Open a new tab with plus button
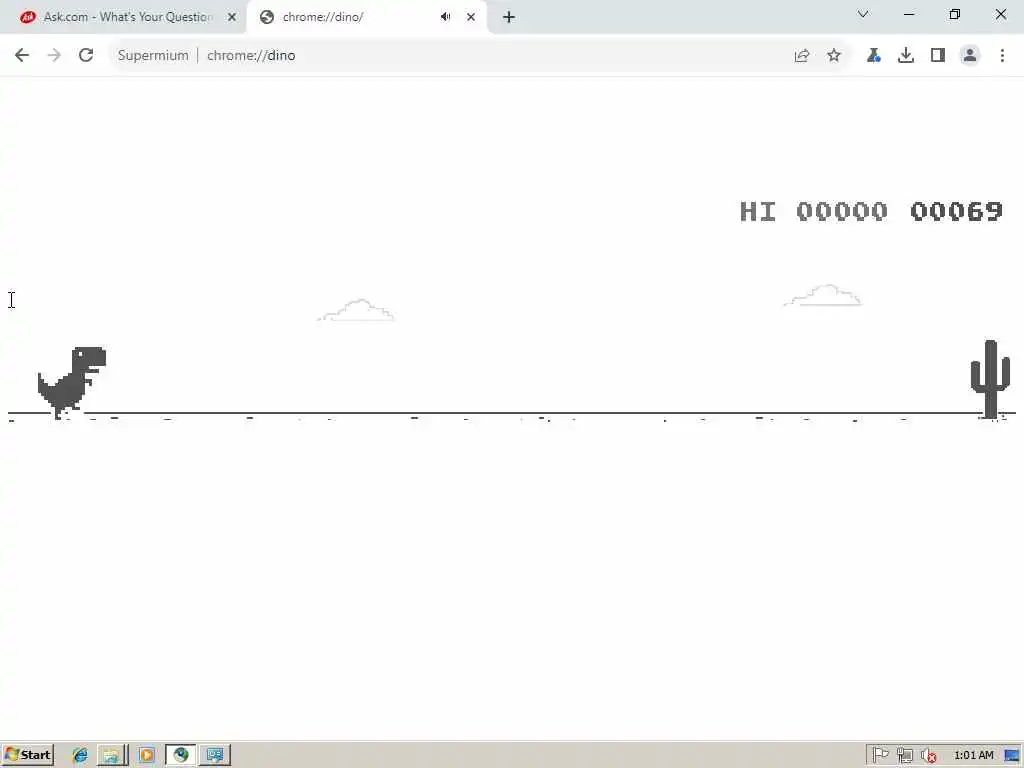The width and height of the screenshot is (1024, 768). (x=509, y=17)
